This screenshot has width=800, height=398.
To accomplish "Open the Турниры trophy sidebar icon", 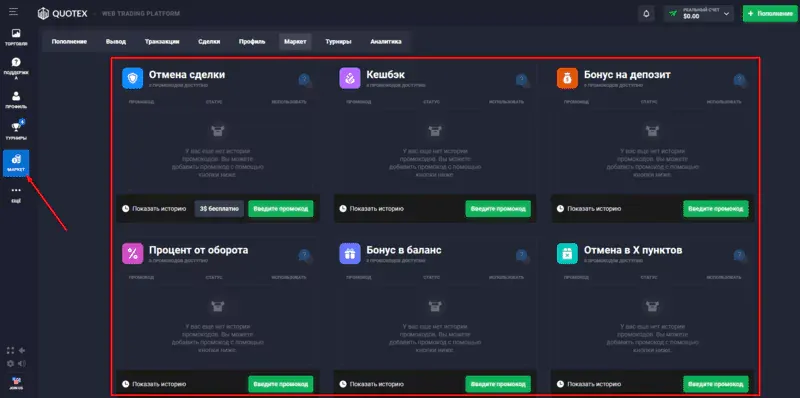I will coord(16,131).
